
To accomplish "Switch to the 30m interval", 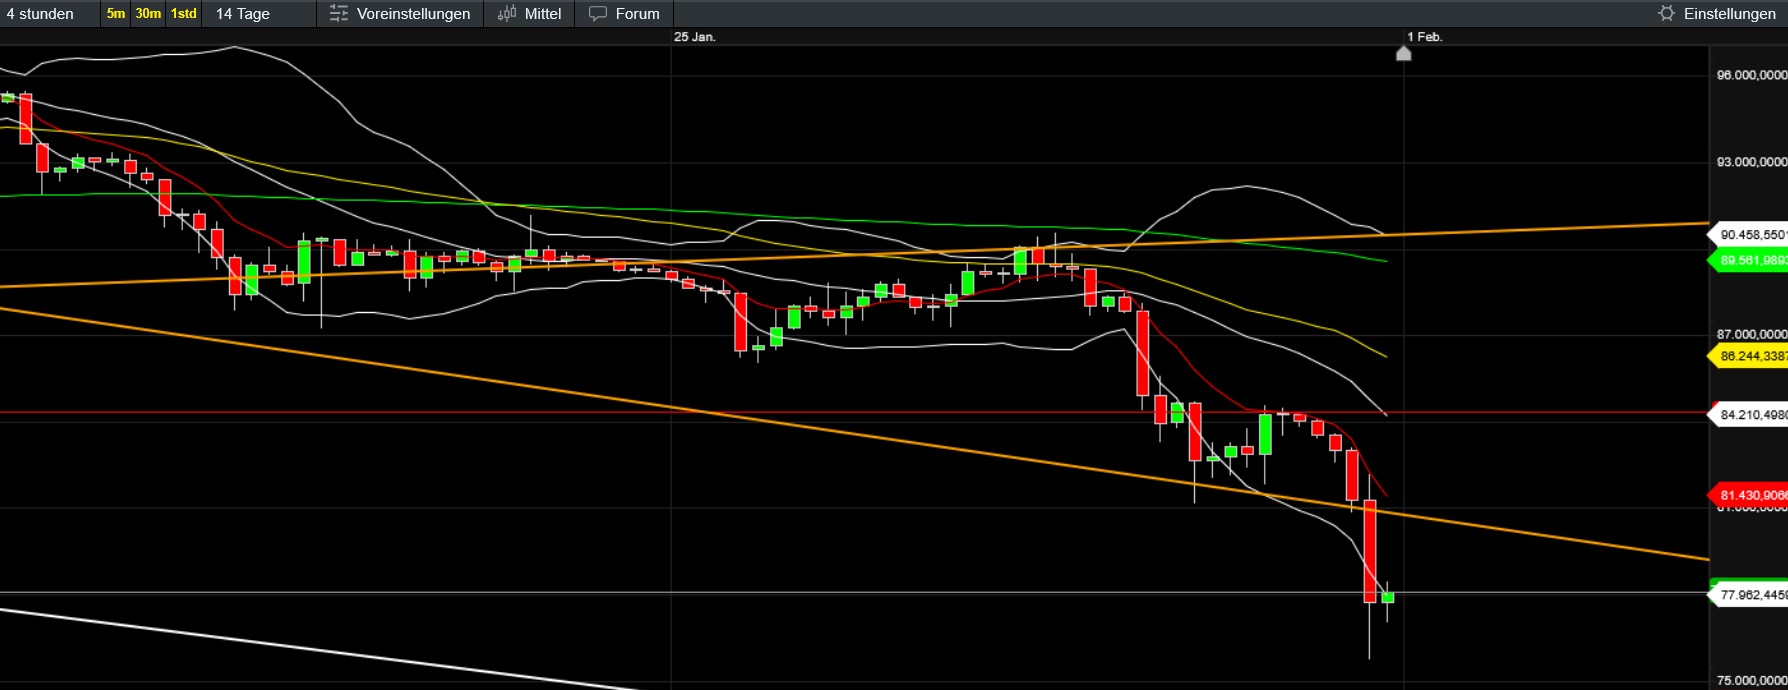I will (148, 14).
